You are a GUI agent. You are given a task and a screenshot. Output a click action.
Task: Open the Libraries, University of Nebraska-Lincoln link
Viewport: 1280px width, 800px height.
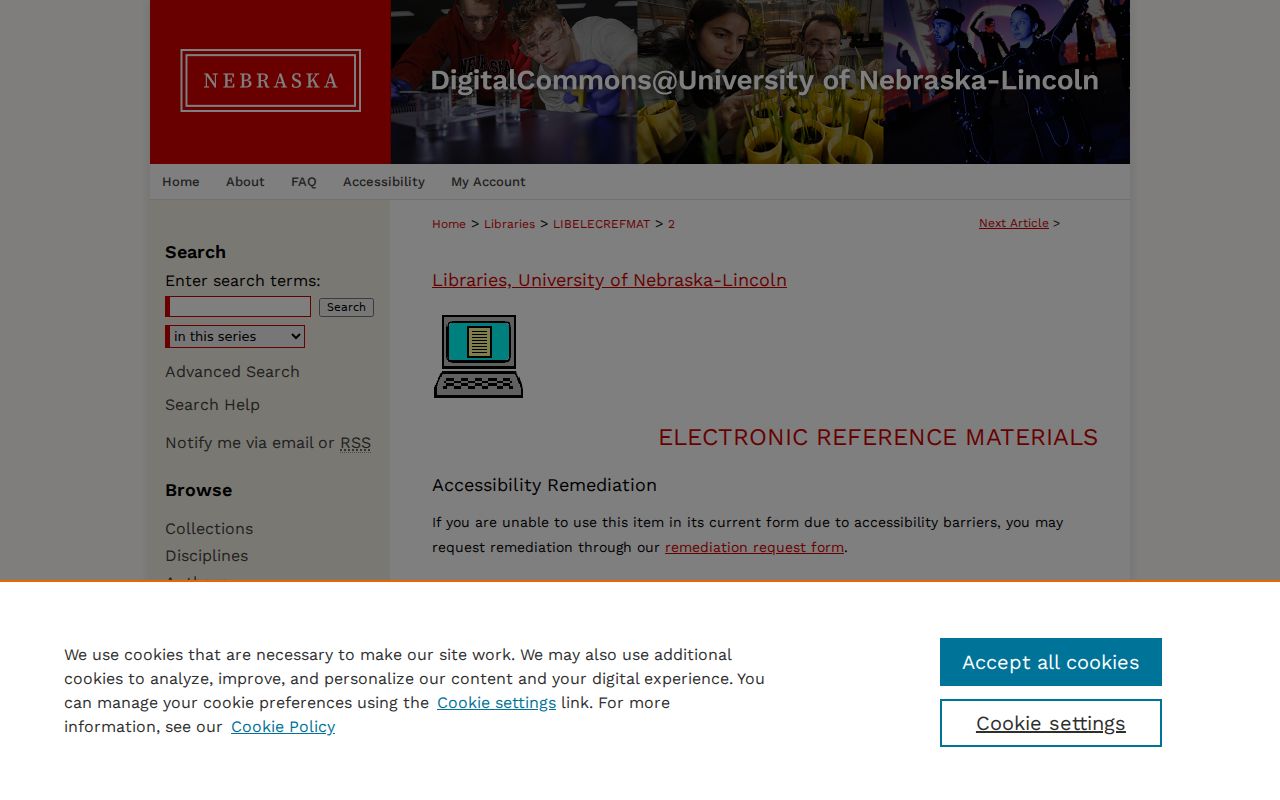pos(609,280)
